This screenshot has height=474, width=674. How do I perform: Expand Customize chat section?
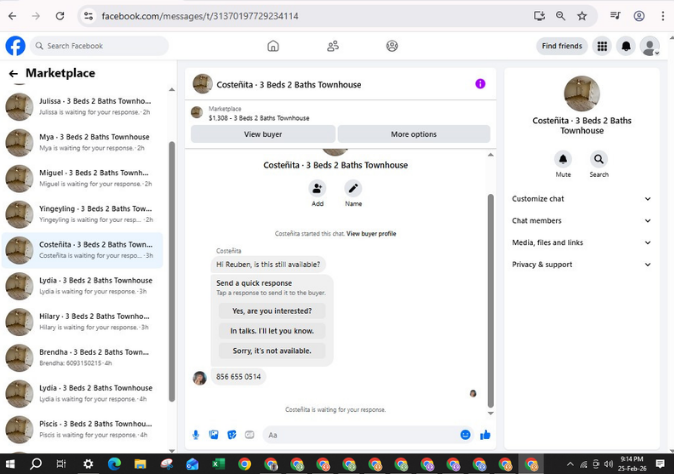[581, 199]
